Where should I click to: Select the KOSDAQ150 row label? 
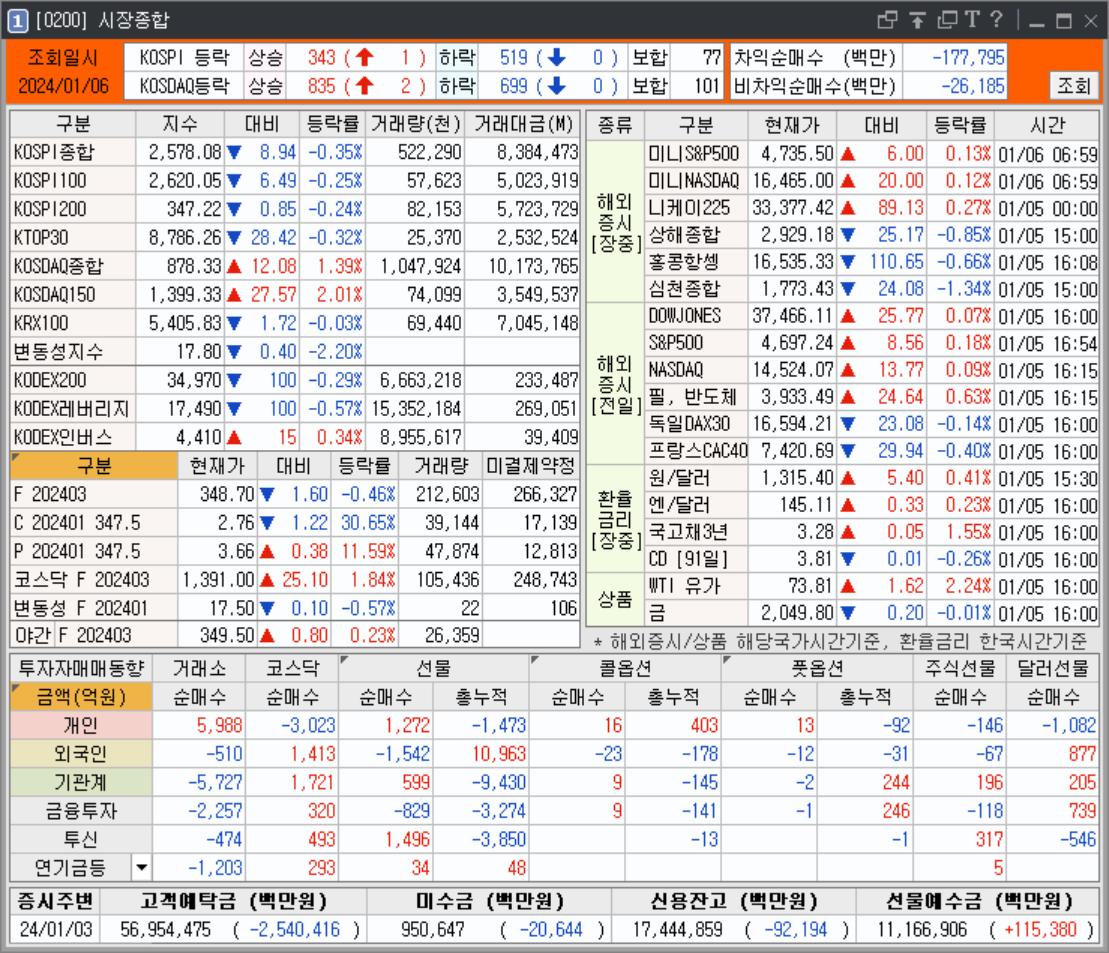tap(73, 294)
